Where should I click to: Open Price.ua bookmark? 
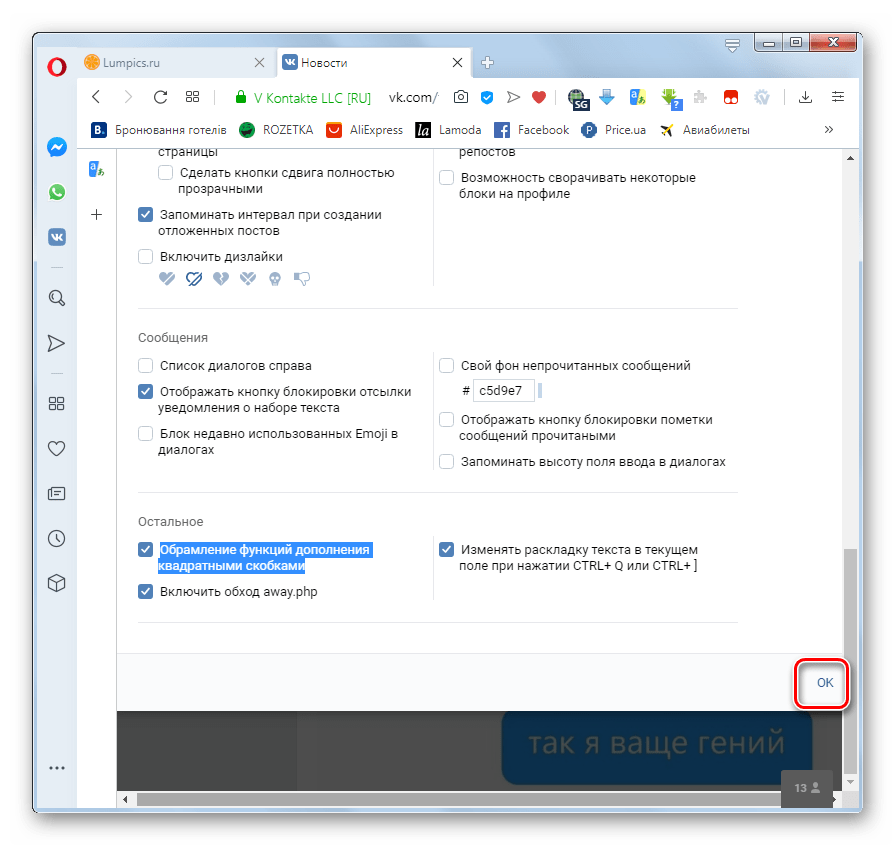click(x=614, y=130)
